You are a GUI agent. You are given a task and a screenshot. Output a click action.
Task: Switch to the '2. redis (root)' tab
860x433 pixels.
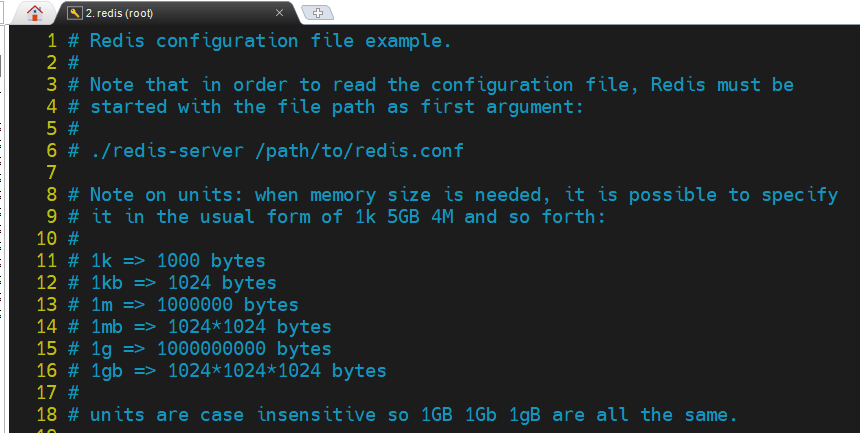120,13
